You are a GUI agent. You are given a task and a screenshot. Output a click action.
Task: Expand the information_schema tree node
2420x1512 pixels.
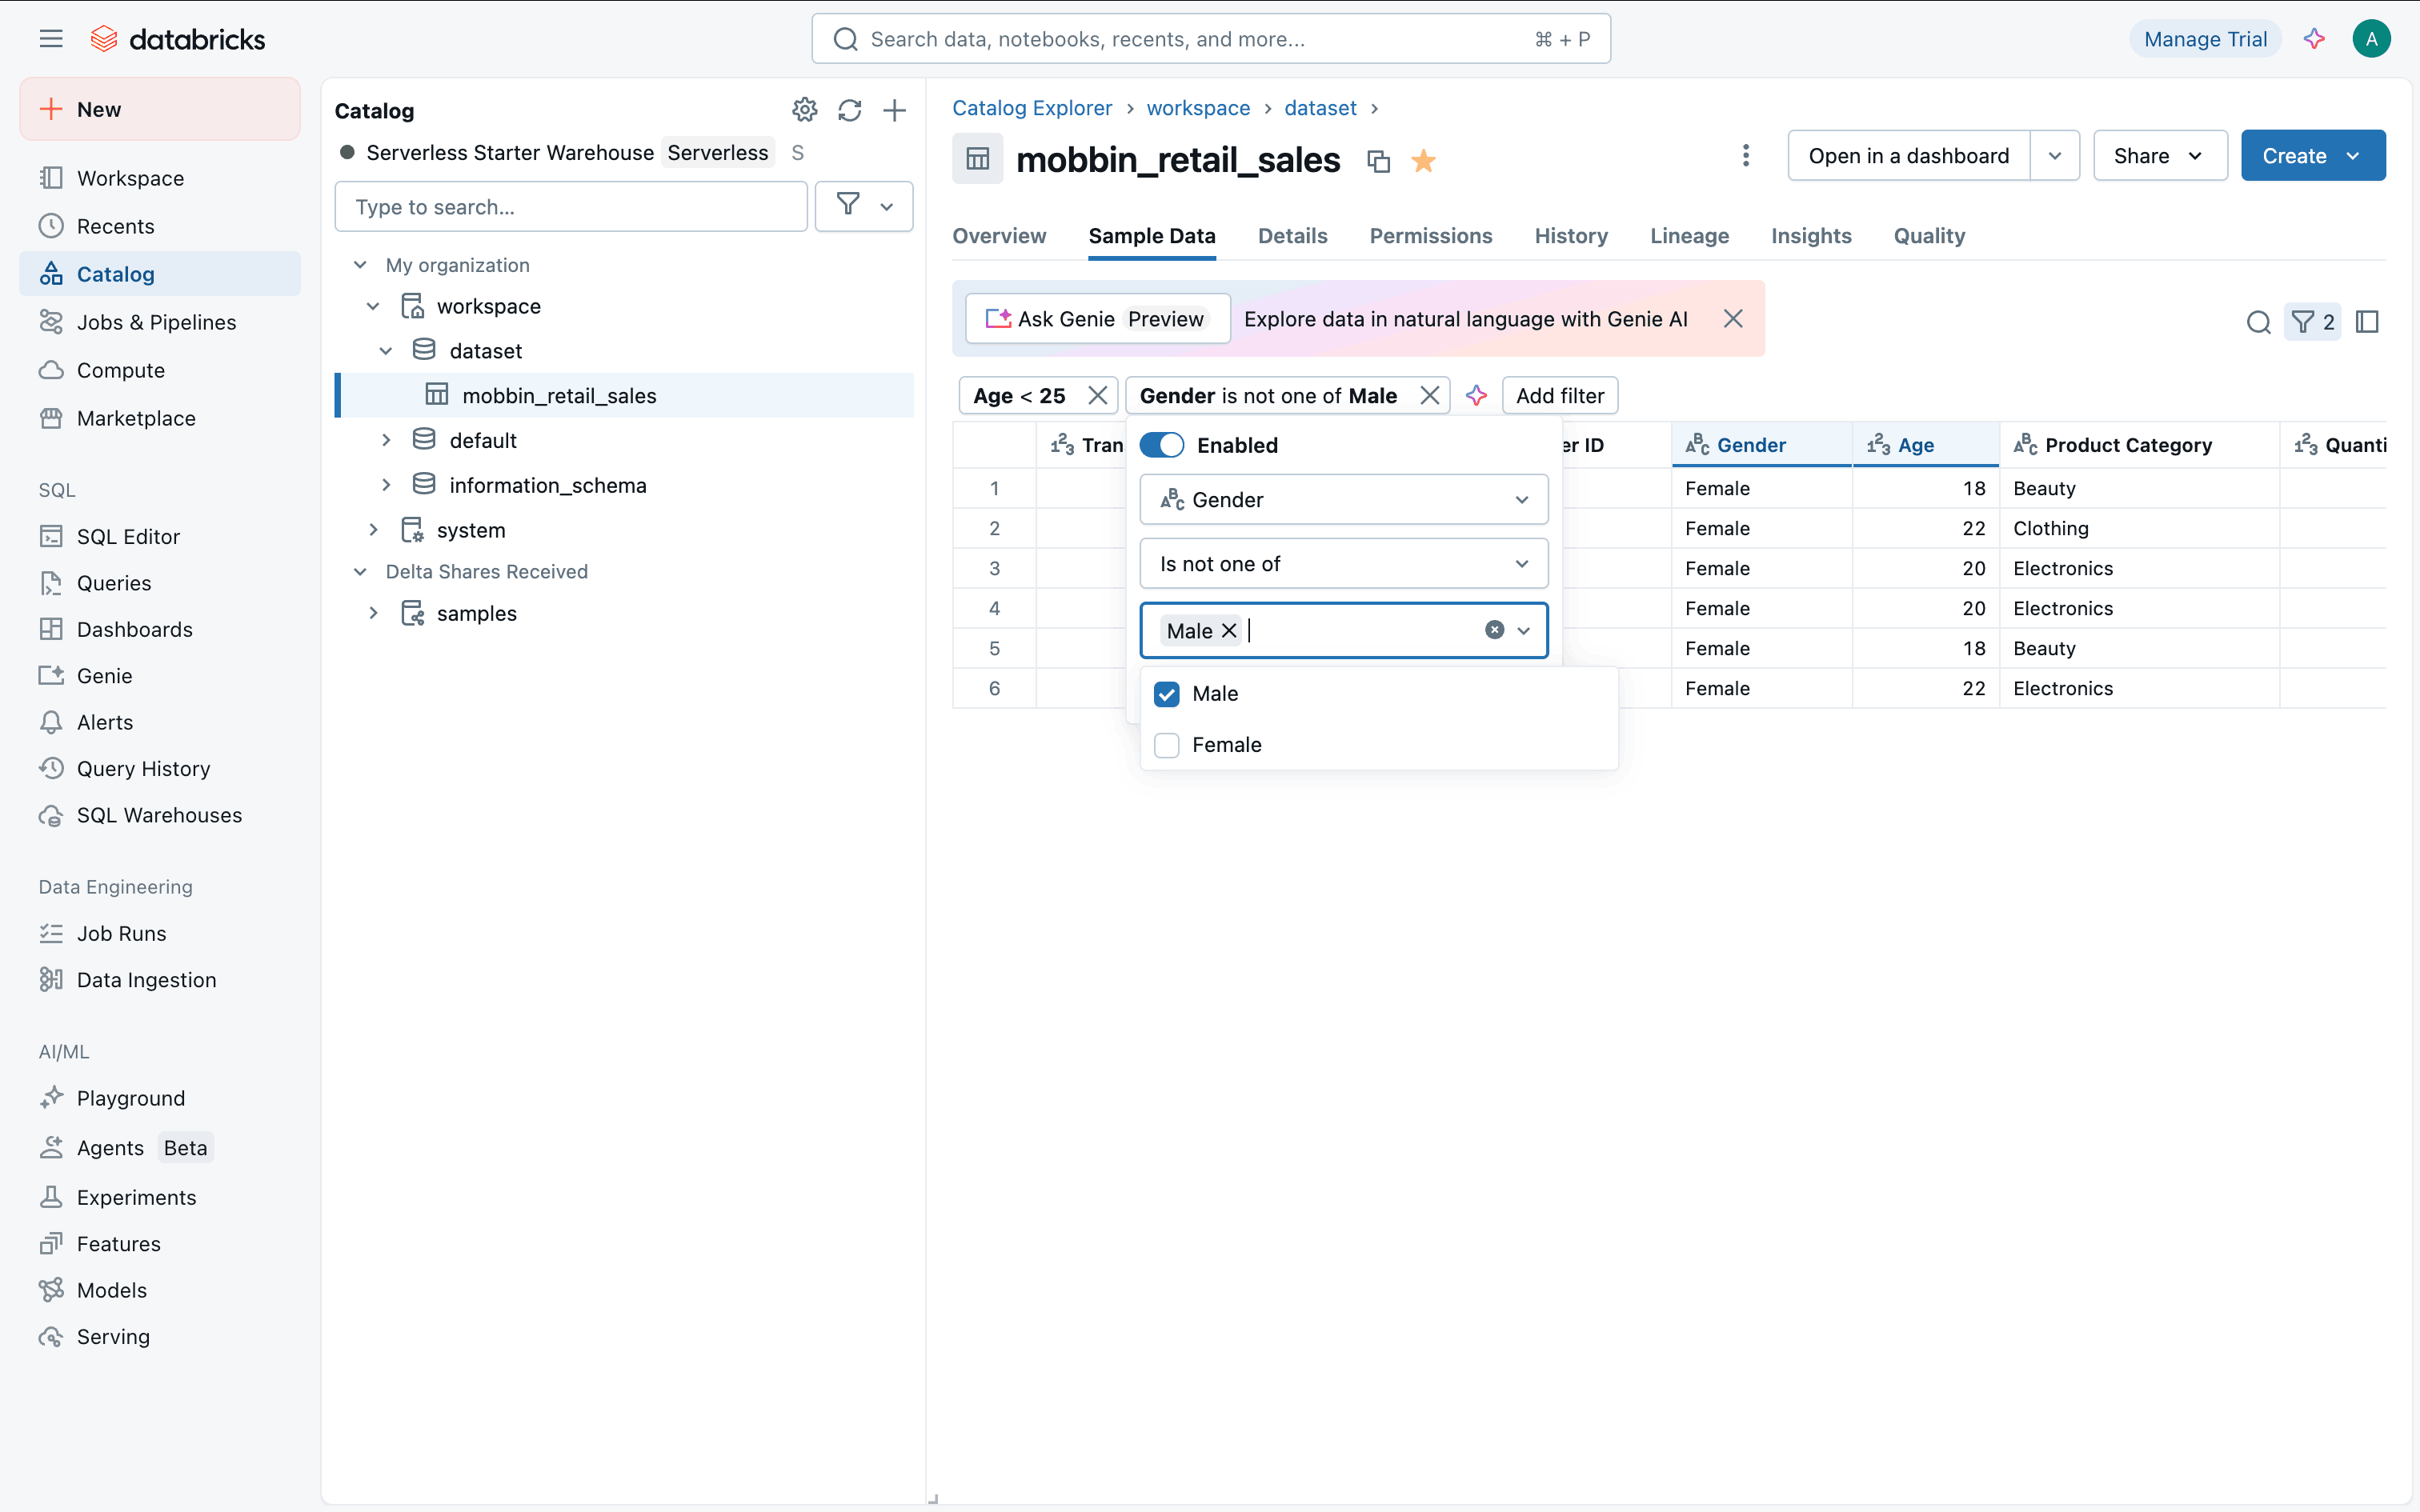point(386,485)
